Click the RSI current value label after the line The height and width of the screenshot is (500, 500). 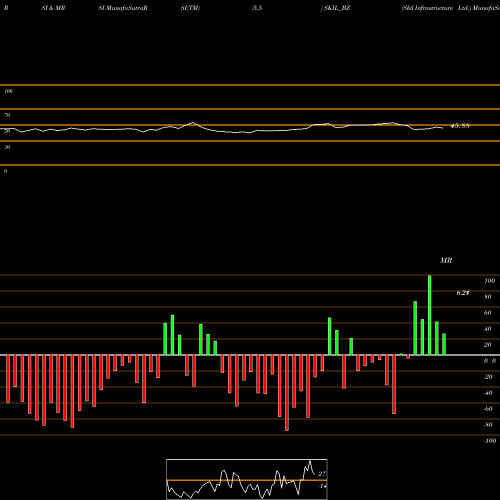point(460,126)
